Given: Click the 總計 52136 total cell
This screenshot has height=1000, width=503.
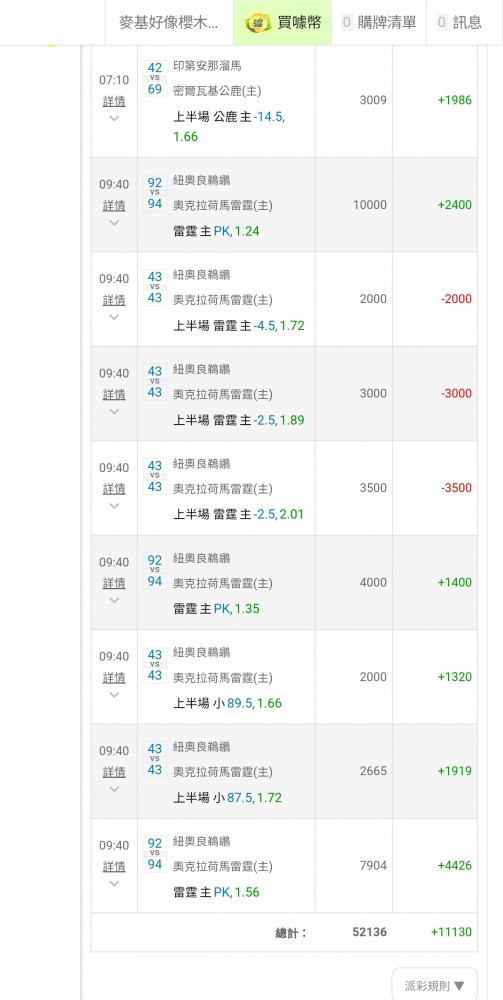Looking at the screenshot, I should coord(370,932).
